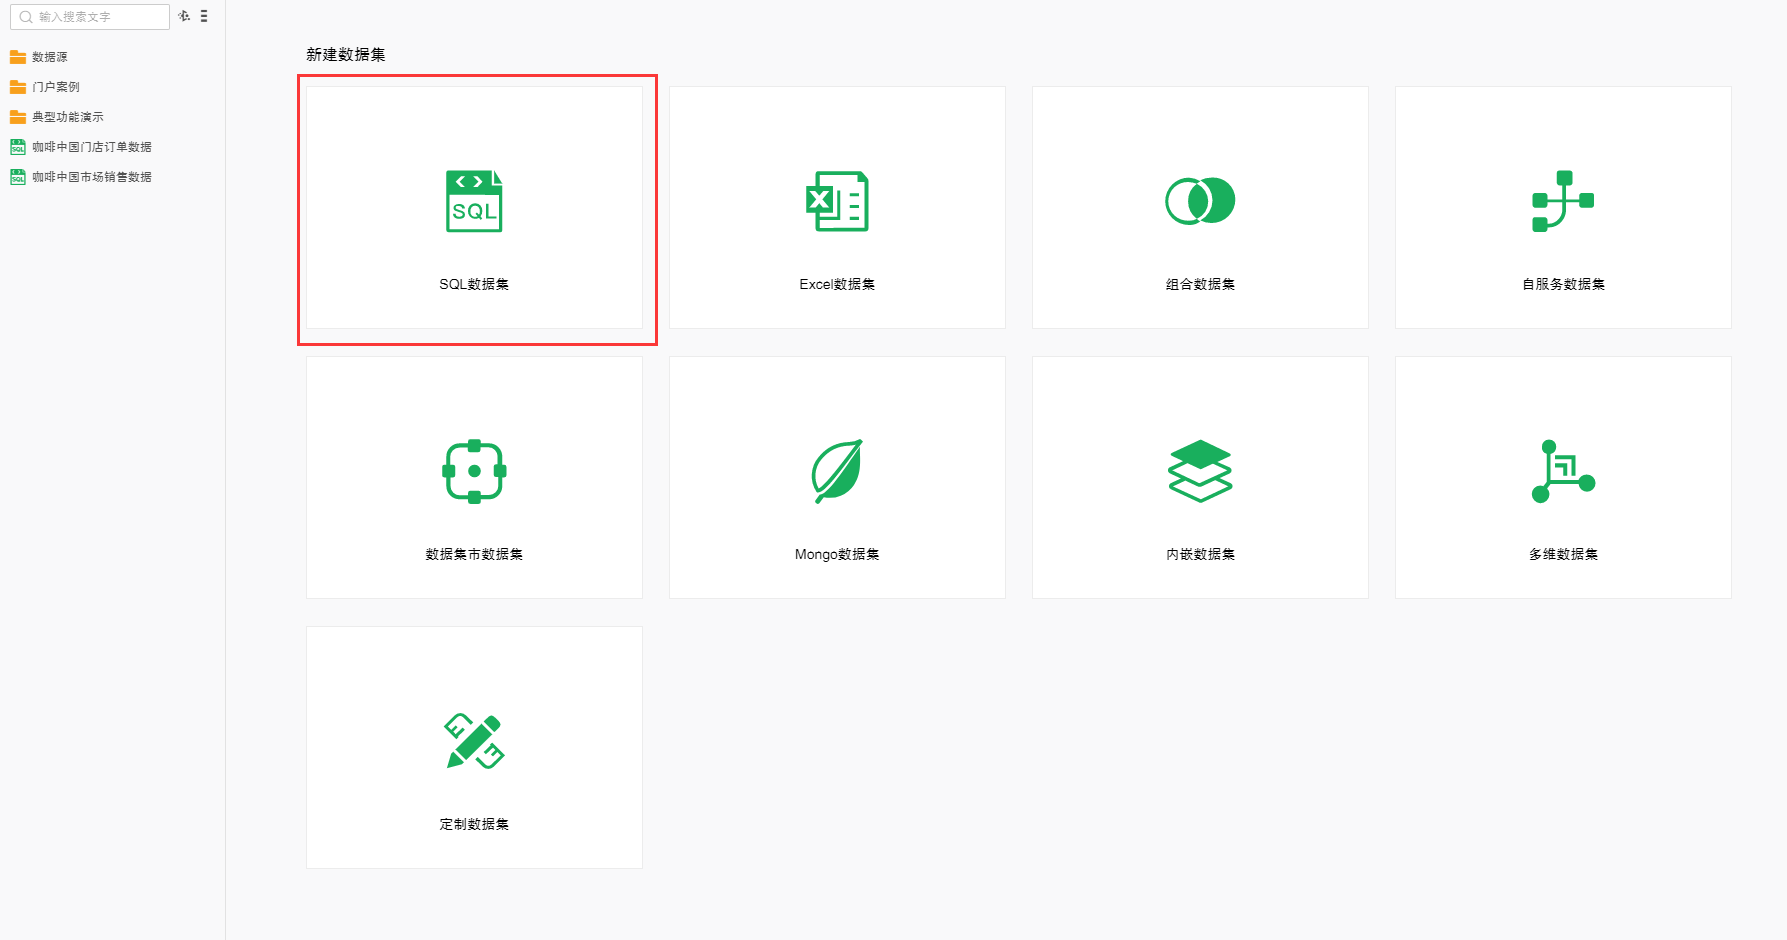The height and width of the screenshot is (940, 1787).
Task: Open the 定制数据集 pencil-ruler card
Action: (x=474, y=747)
